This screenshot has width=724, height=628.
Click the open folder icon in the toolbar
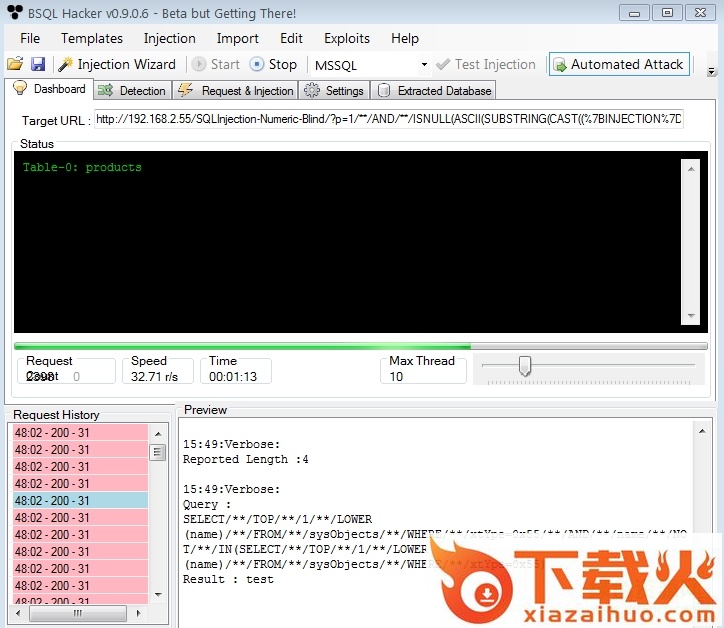(x=15, y=64)
